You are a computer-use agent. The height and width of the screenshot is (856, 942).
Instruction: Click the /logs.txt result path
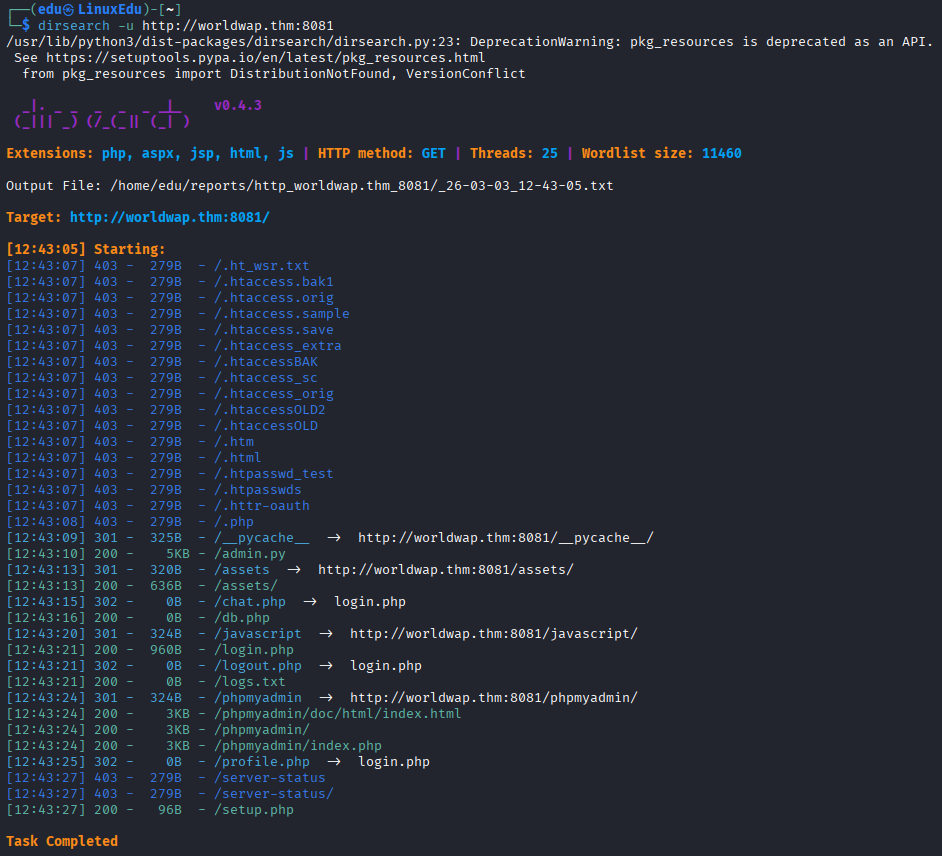pyautogui.click(x=250, y=682)
